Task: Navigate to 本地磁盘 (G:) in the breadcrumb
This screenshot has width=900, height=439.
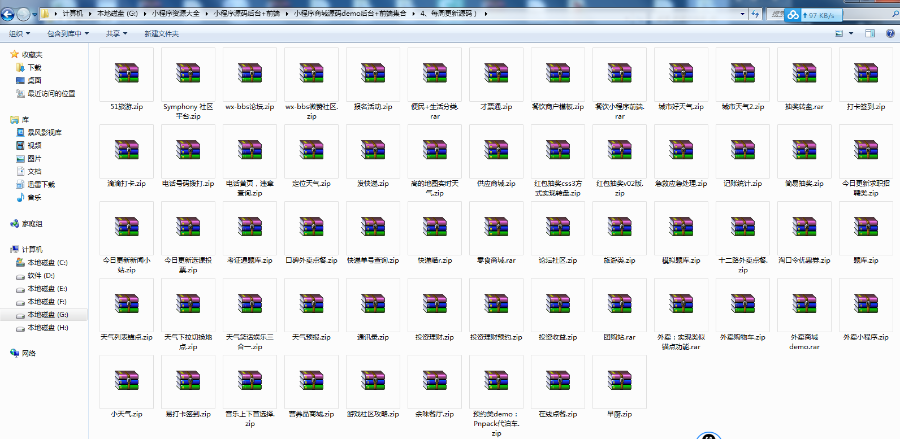Action: 115,13
